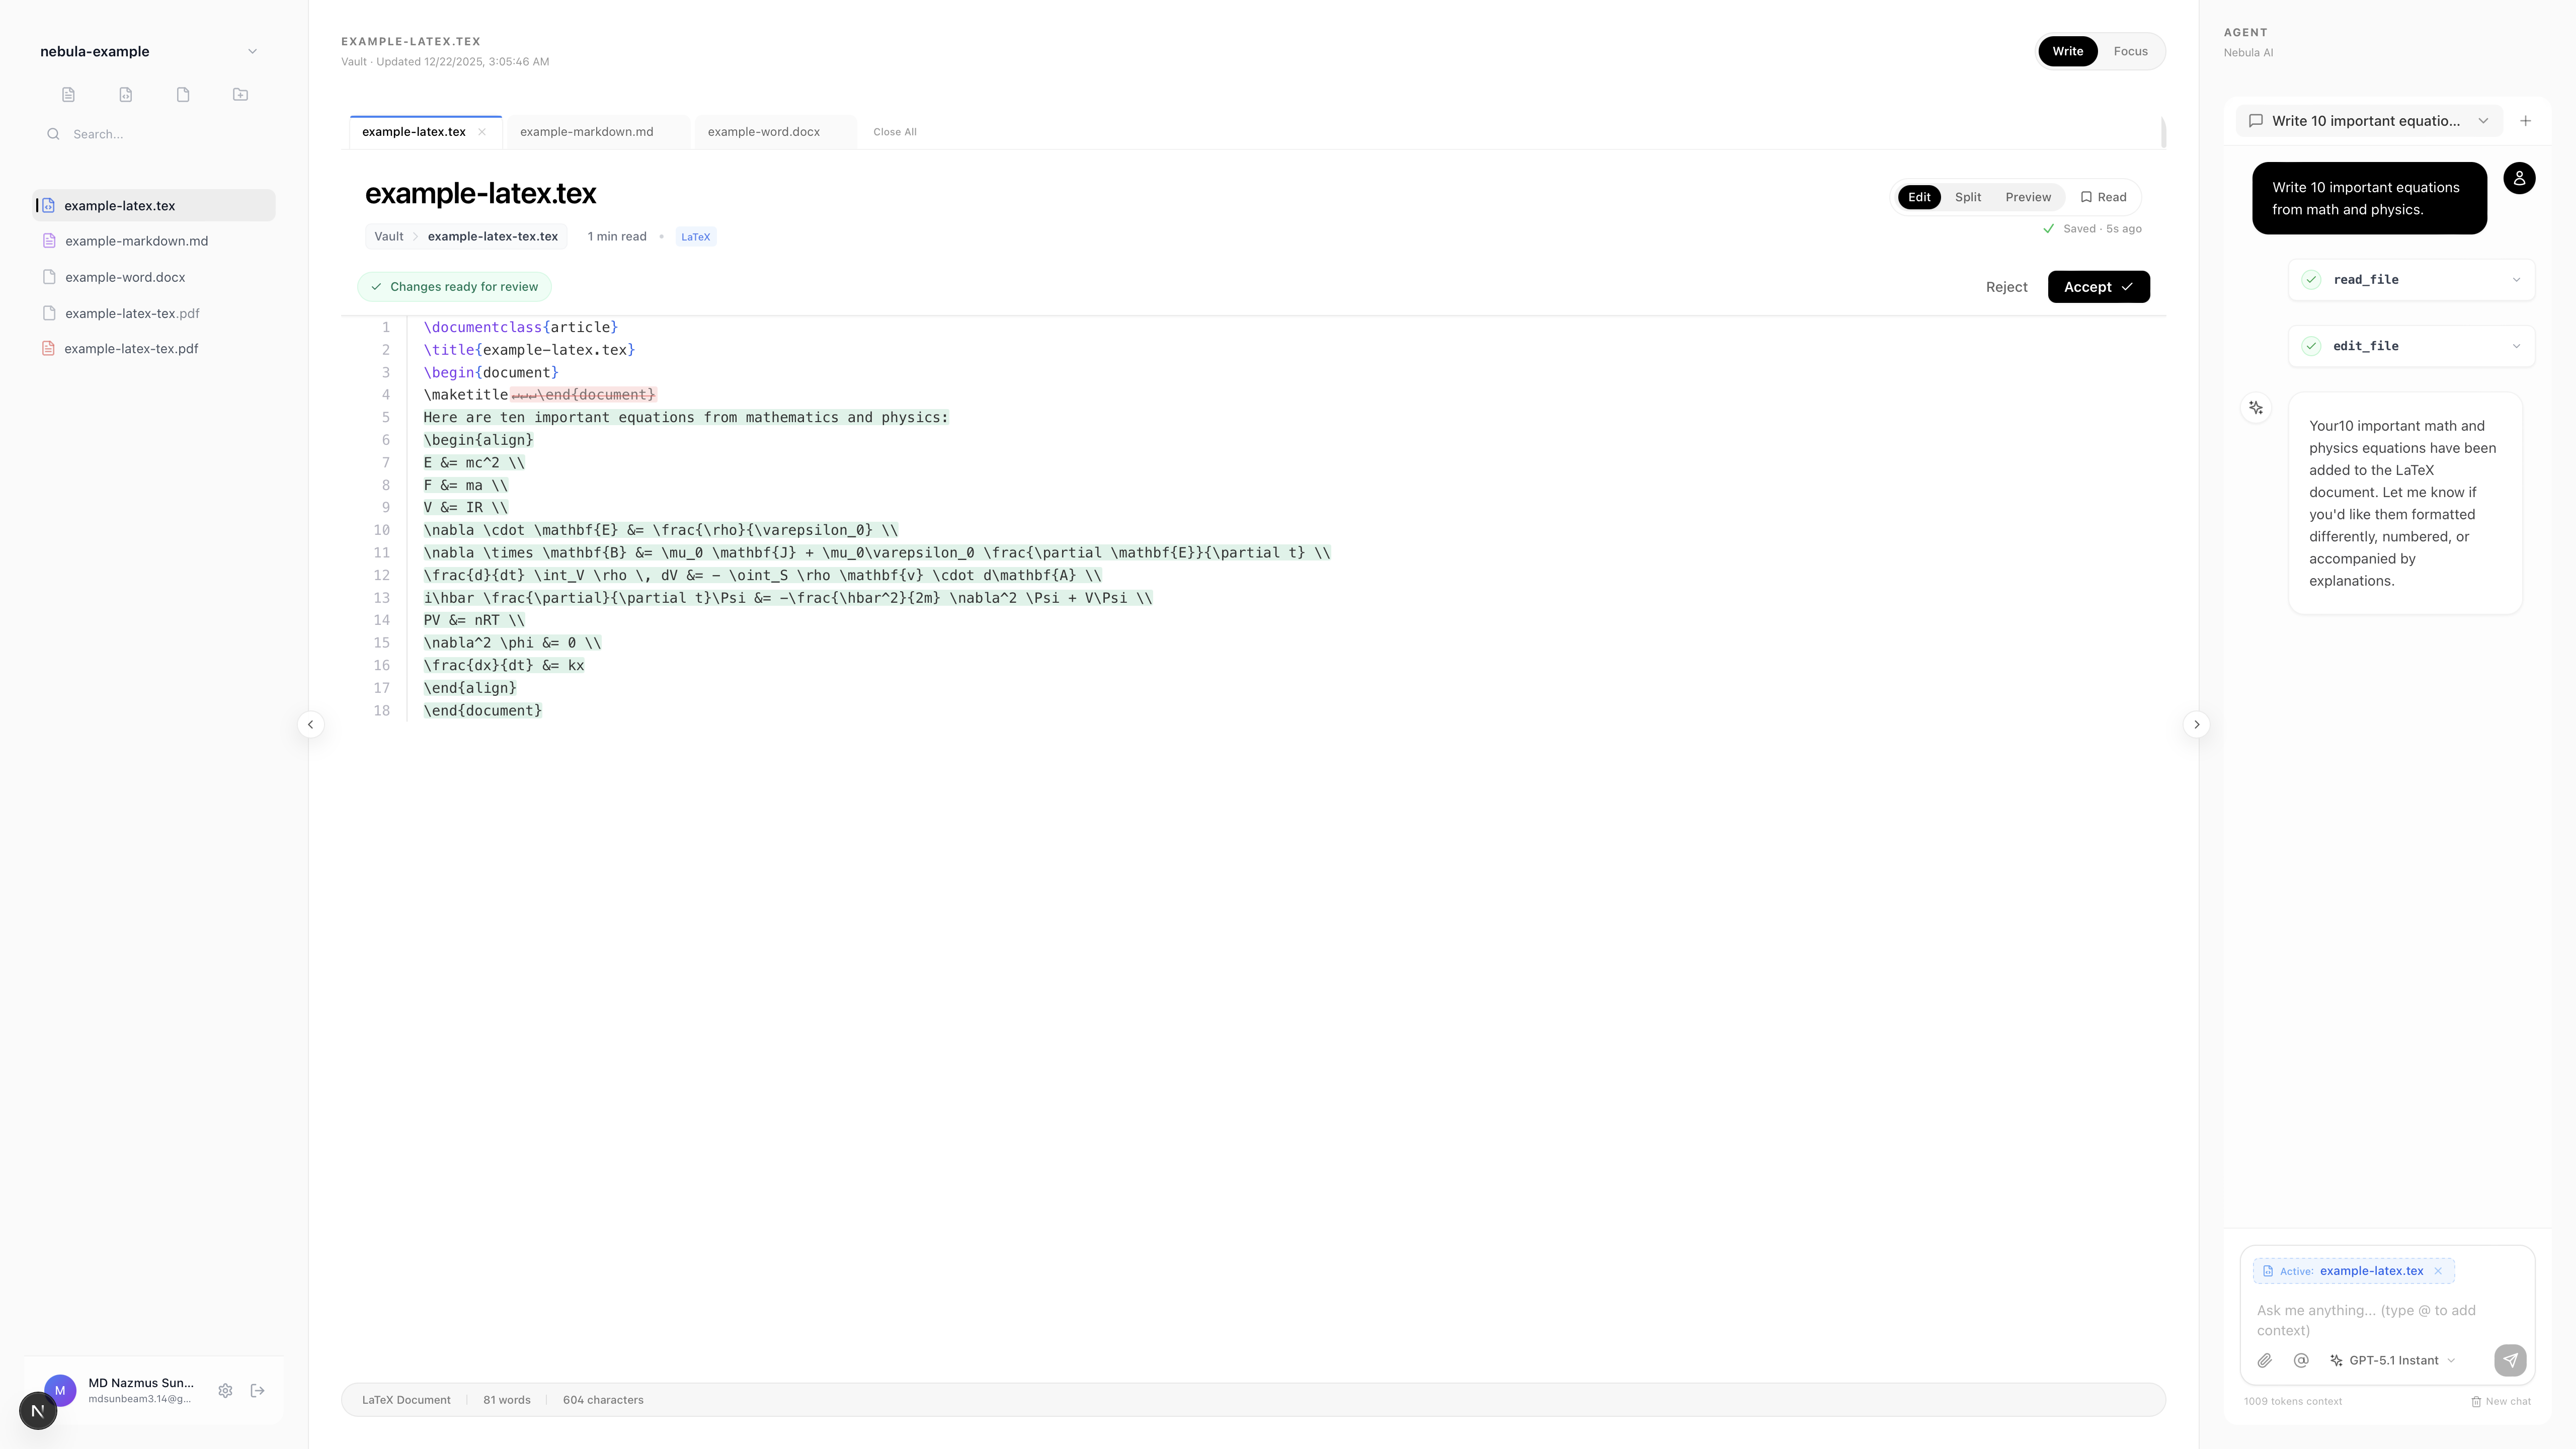
Task: Switch editor to Split view
Action: coord(1967,197)
